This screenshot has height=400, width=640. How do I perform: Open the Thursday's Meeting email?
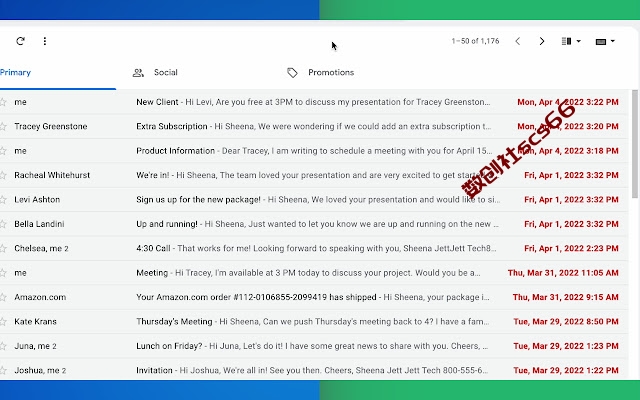[x=313, y=322]
